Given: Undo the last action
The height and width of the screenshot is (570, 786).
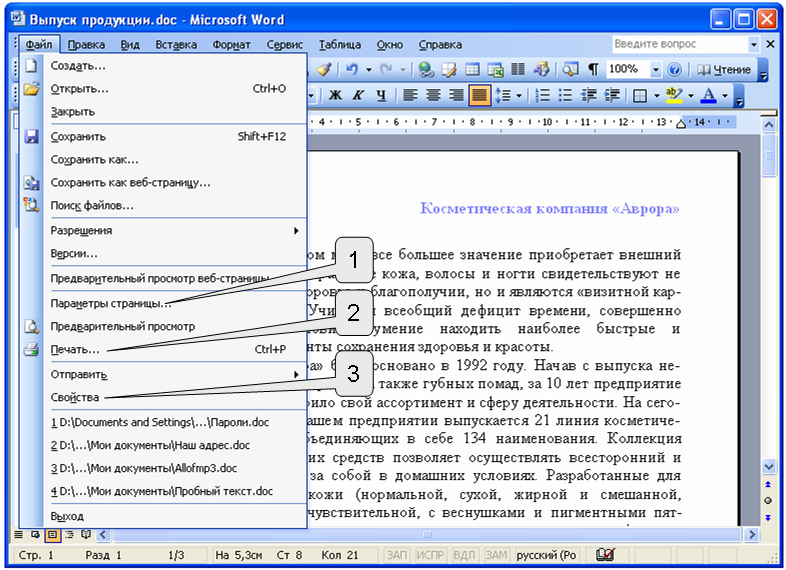Looking at the screenshot, I should (x=352, y=69).
